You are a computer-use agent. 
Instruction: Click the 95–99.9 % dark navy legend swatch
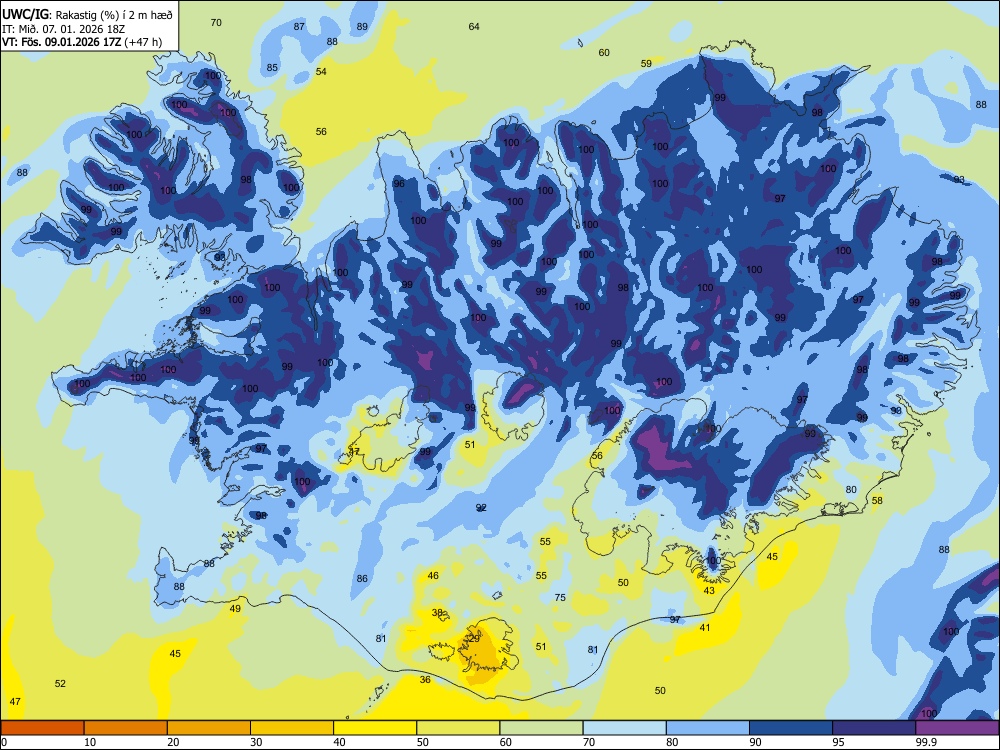coord(874,728)
